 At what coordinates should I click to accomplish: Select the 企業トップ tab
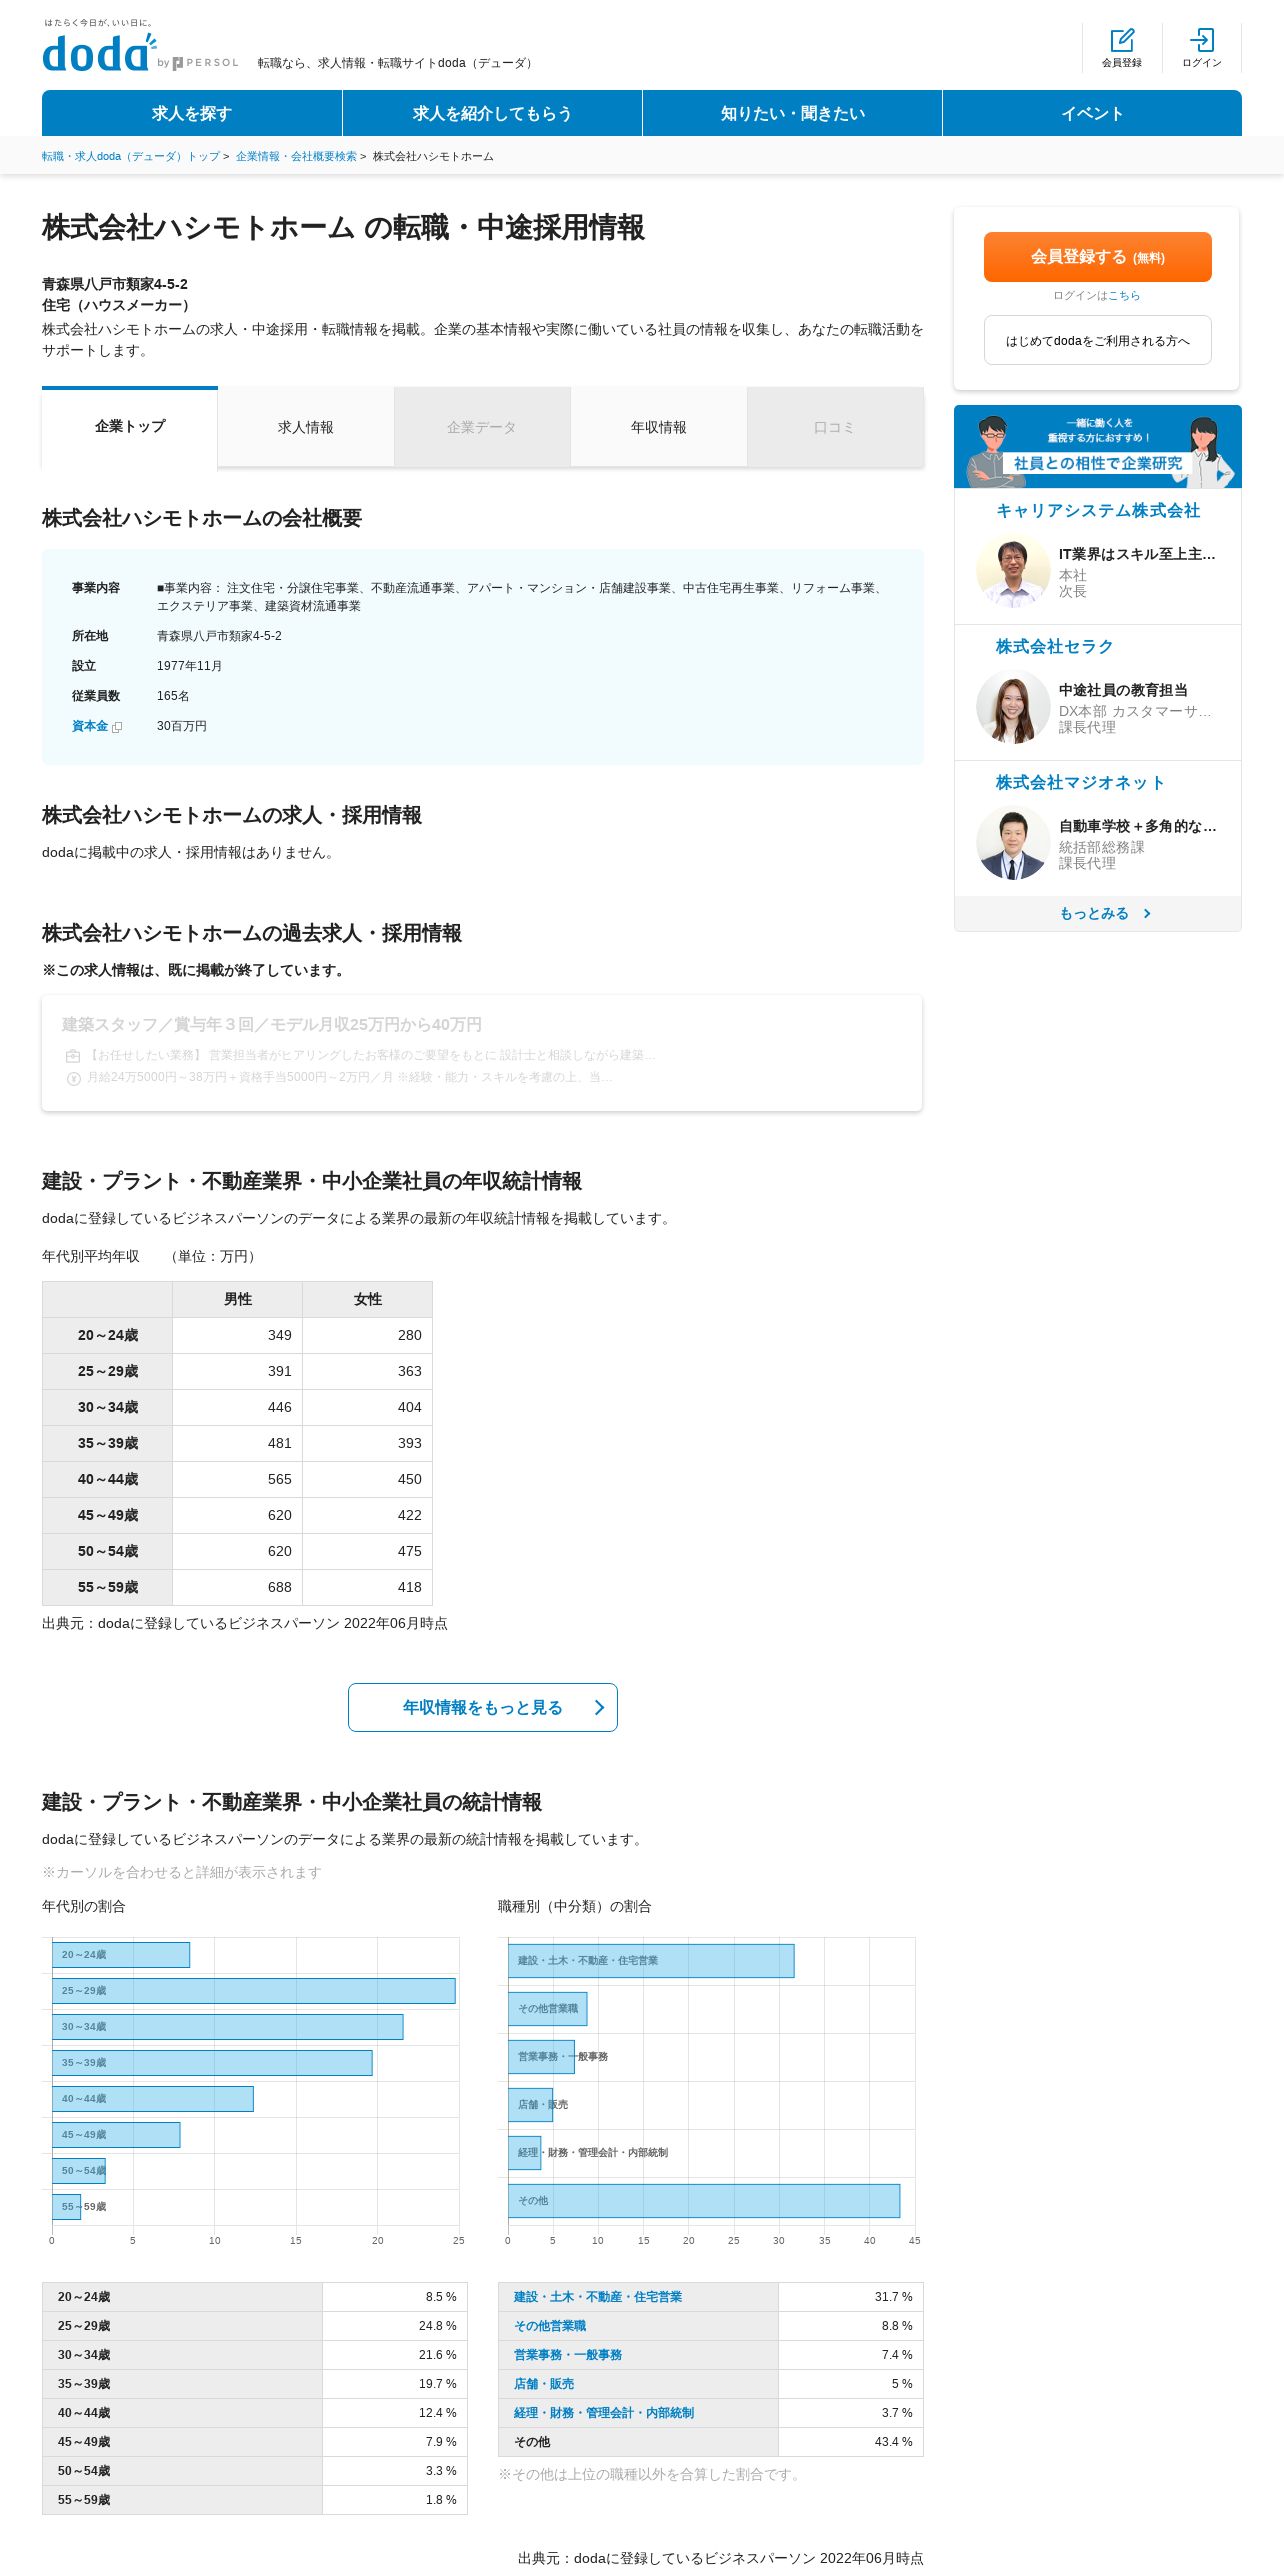tap(130, 427)
